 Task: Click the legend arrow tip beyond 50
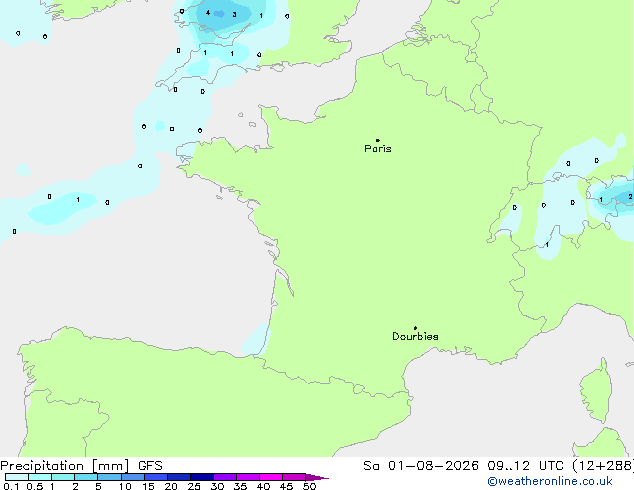[x=317, y=477]
